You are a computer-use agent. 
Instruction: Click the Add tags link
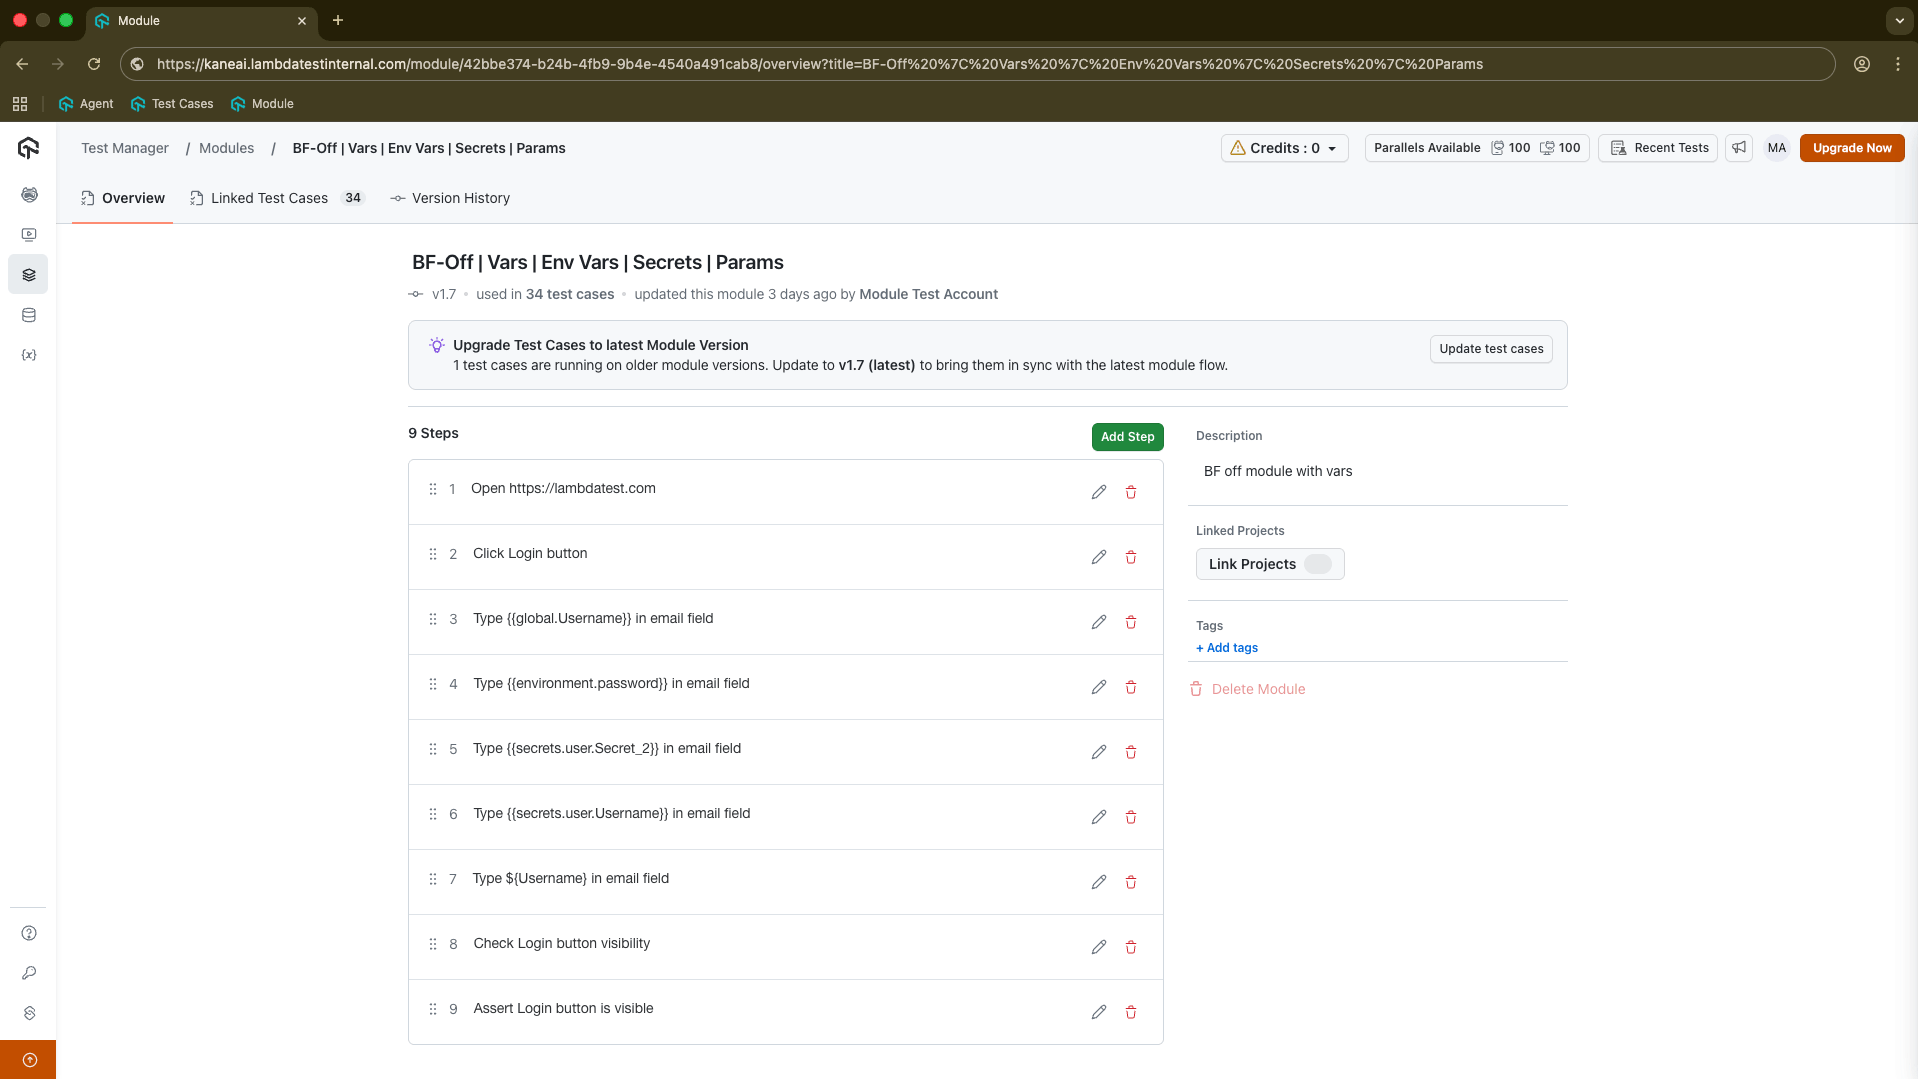(x=1227, y=648)
